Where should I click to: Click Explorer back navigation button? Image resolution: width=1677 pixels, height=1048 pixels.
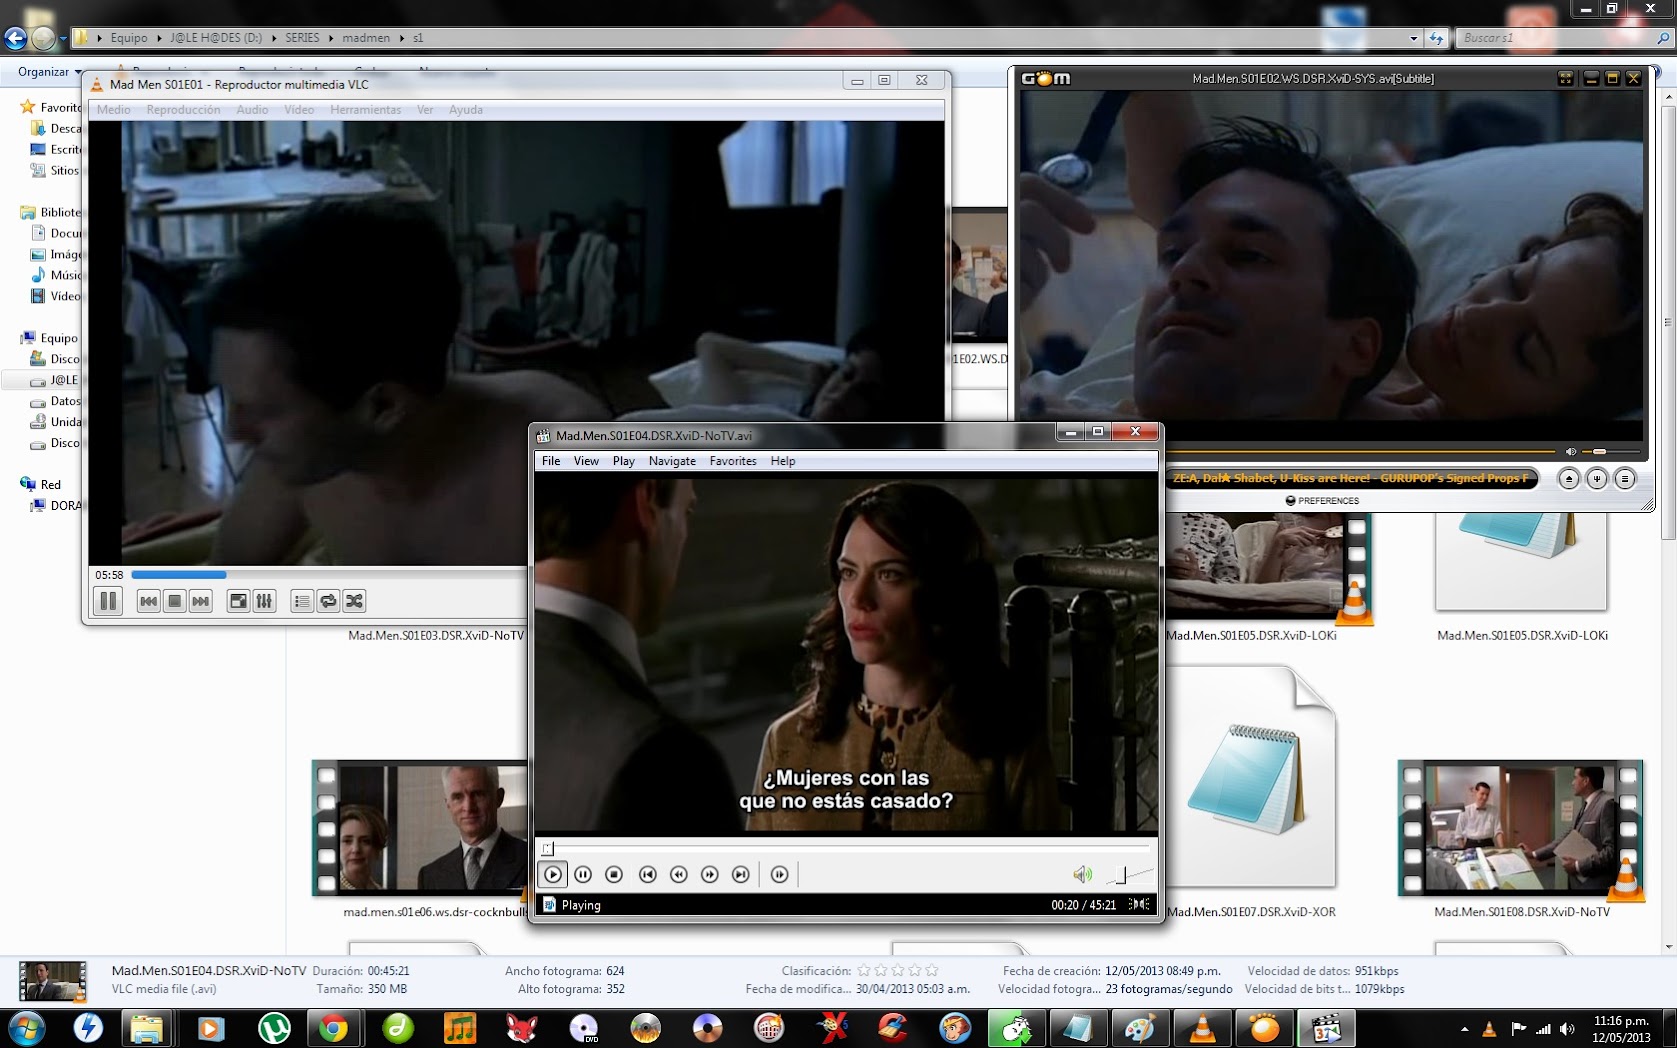point(15,38)
